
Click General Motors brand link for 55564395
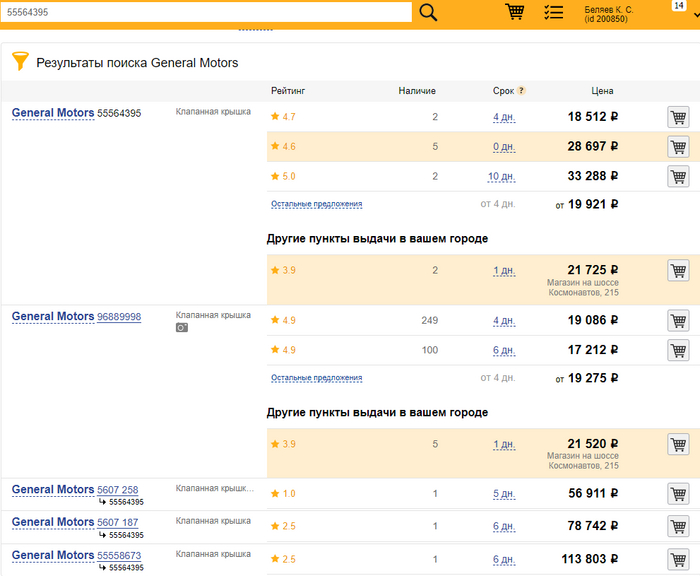pos(53,113)
